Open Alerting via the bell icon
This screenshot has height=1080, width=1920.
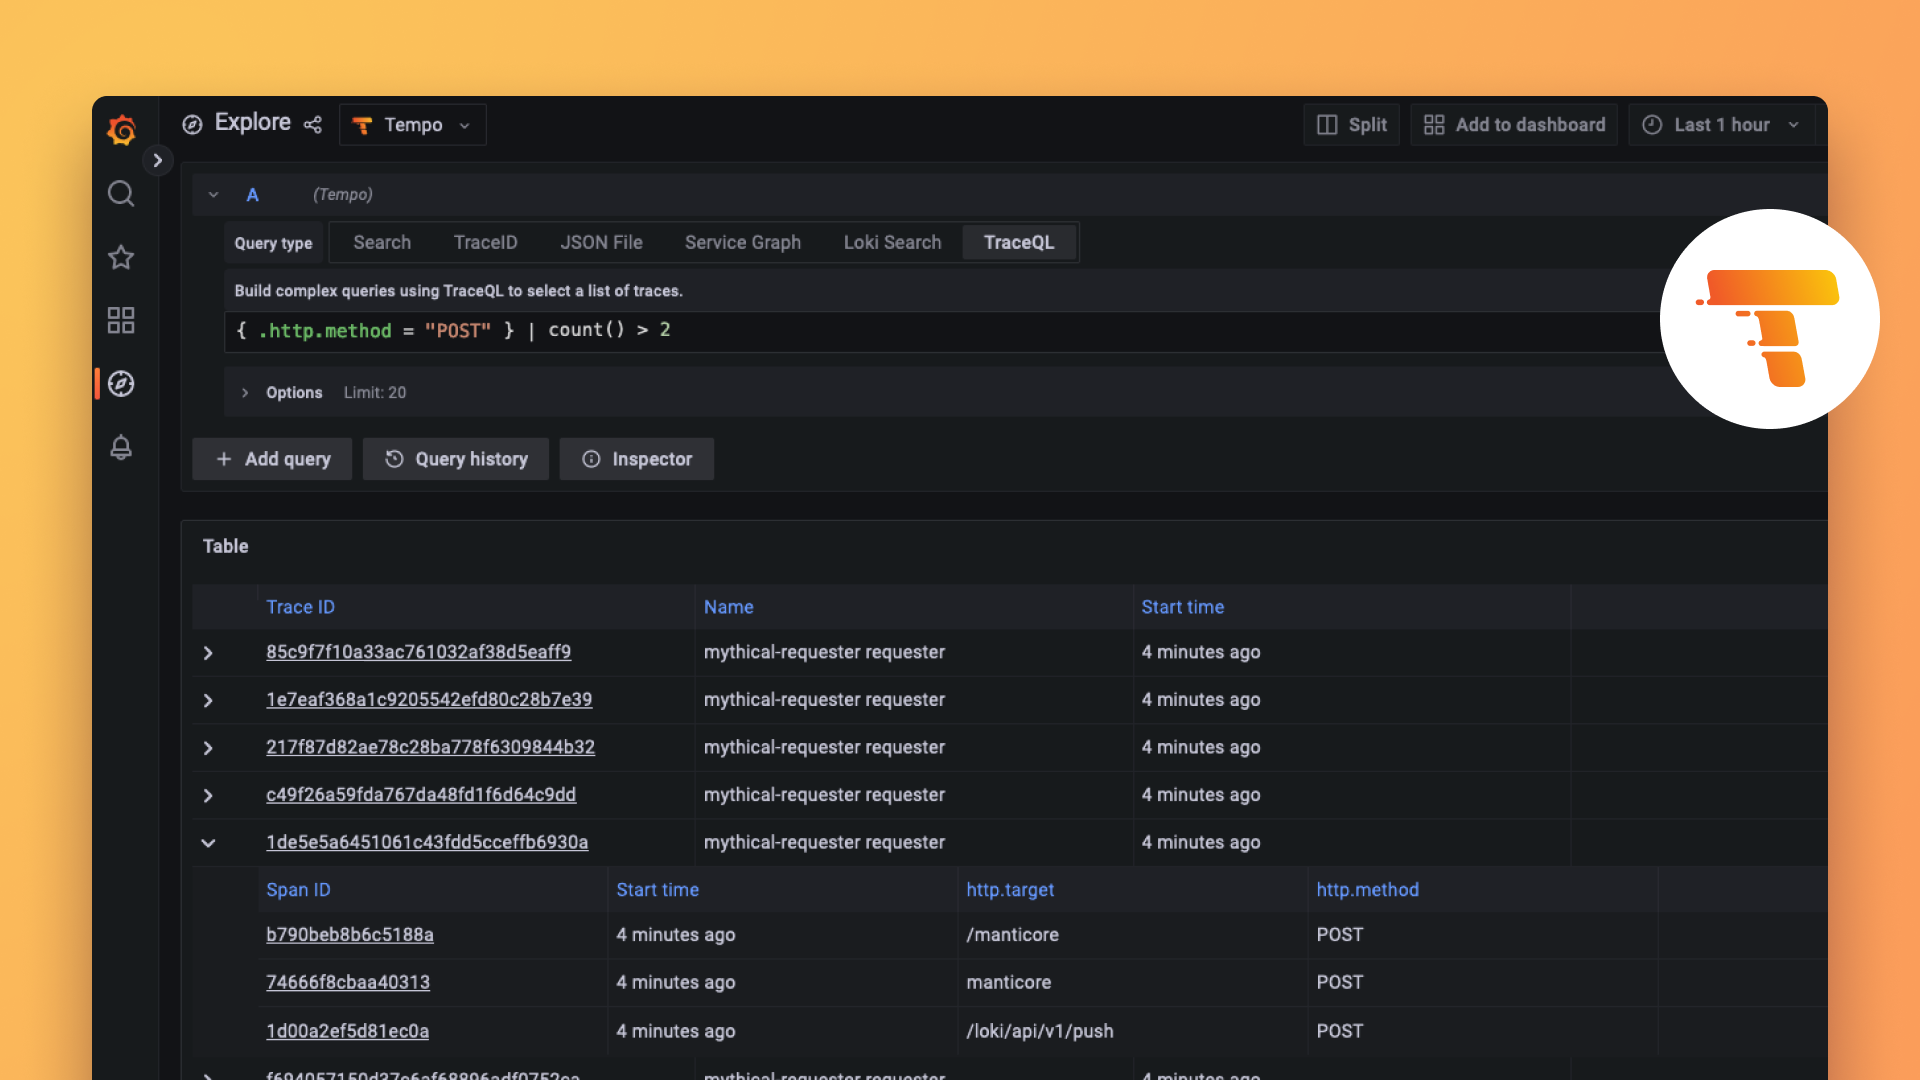click(x=121, y=447)
